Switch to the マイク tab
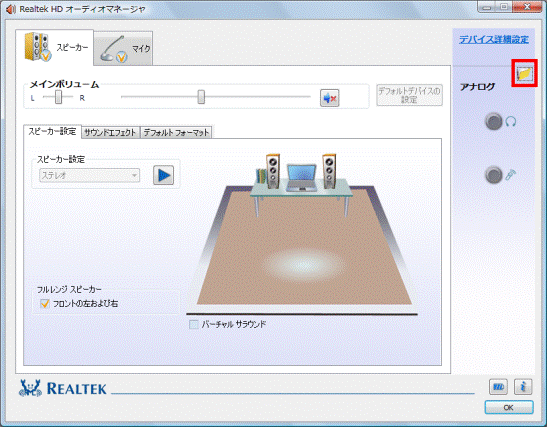Viewport: 547px width, 427px height. pyautogui.click(x=123, y=48)
